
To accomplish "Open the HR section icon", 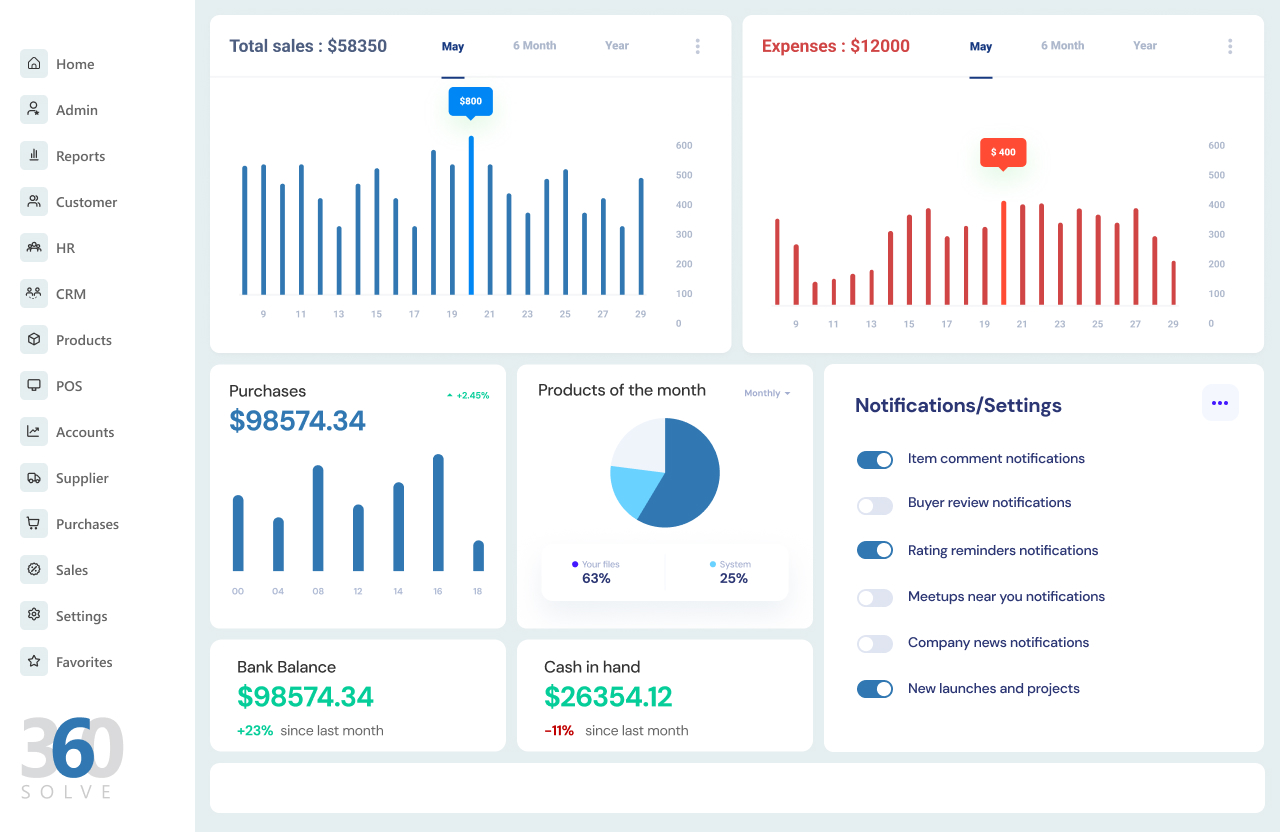I will click(x=33, y=247).
